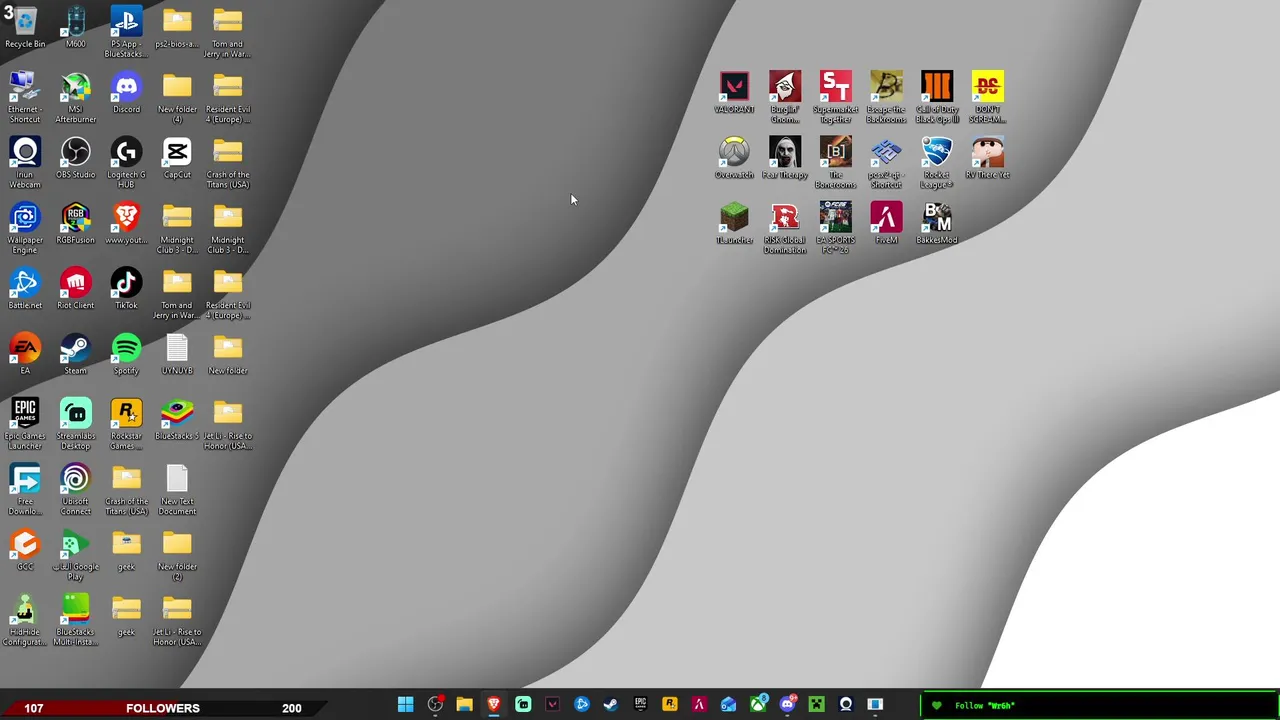This screenshot has width=1280, height=720.
Task: Open Xbox app in the taskbar
Action: coord(758,705)
